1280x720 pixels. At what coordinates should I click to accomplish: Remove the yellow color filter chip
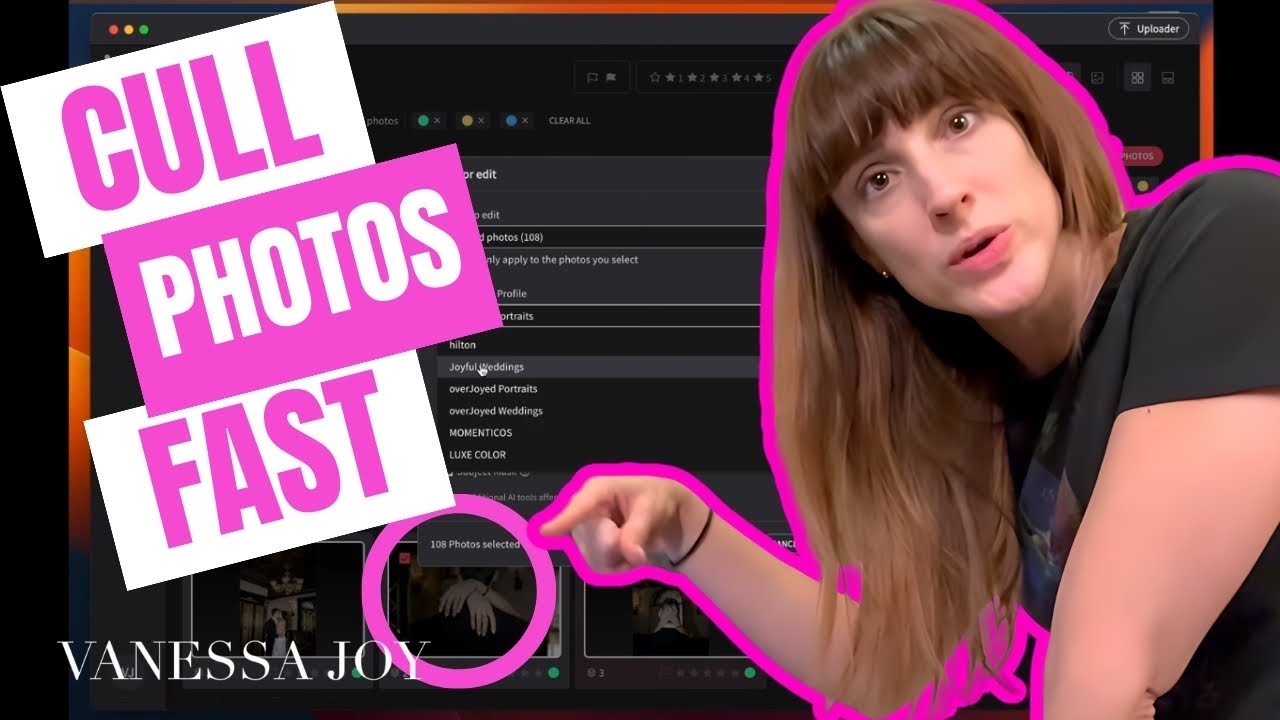click(x=481, y=121)
